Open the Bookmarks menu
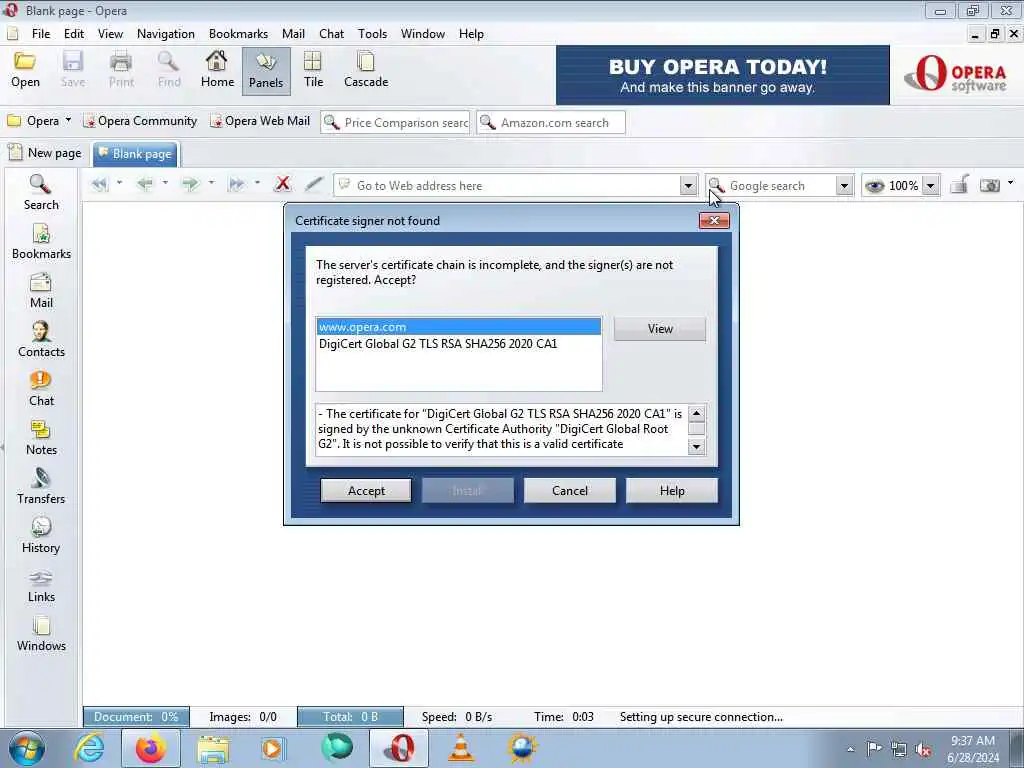The height and width of the screenshot is (768, 1024). tap(238, 34)
